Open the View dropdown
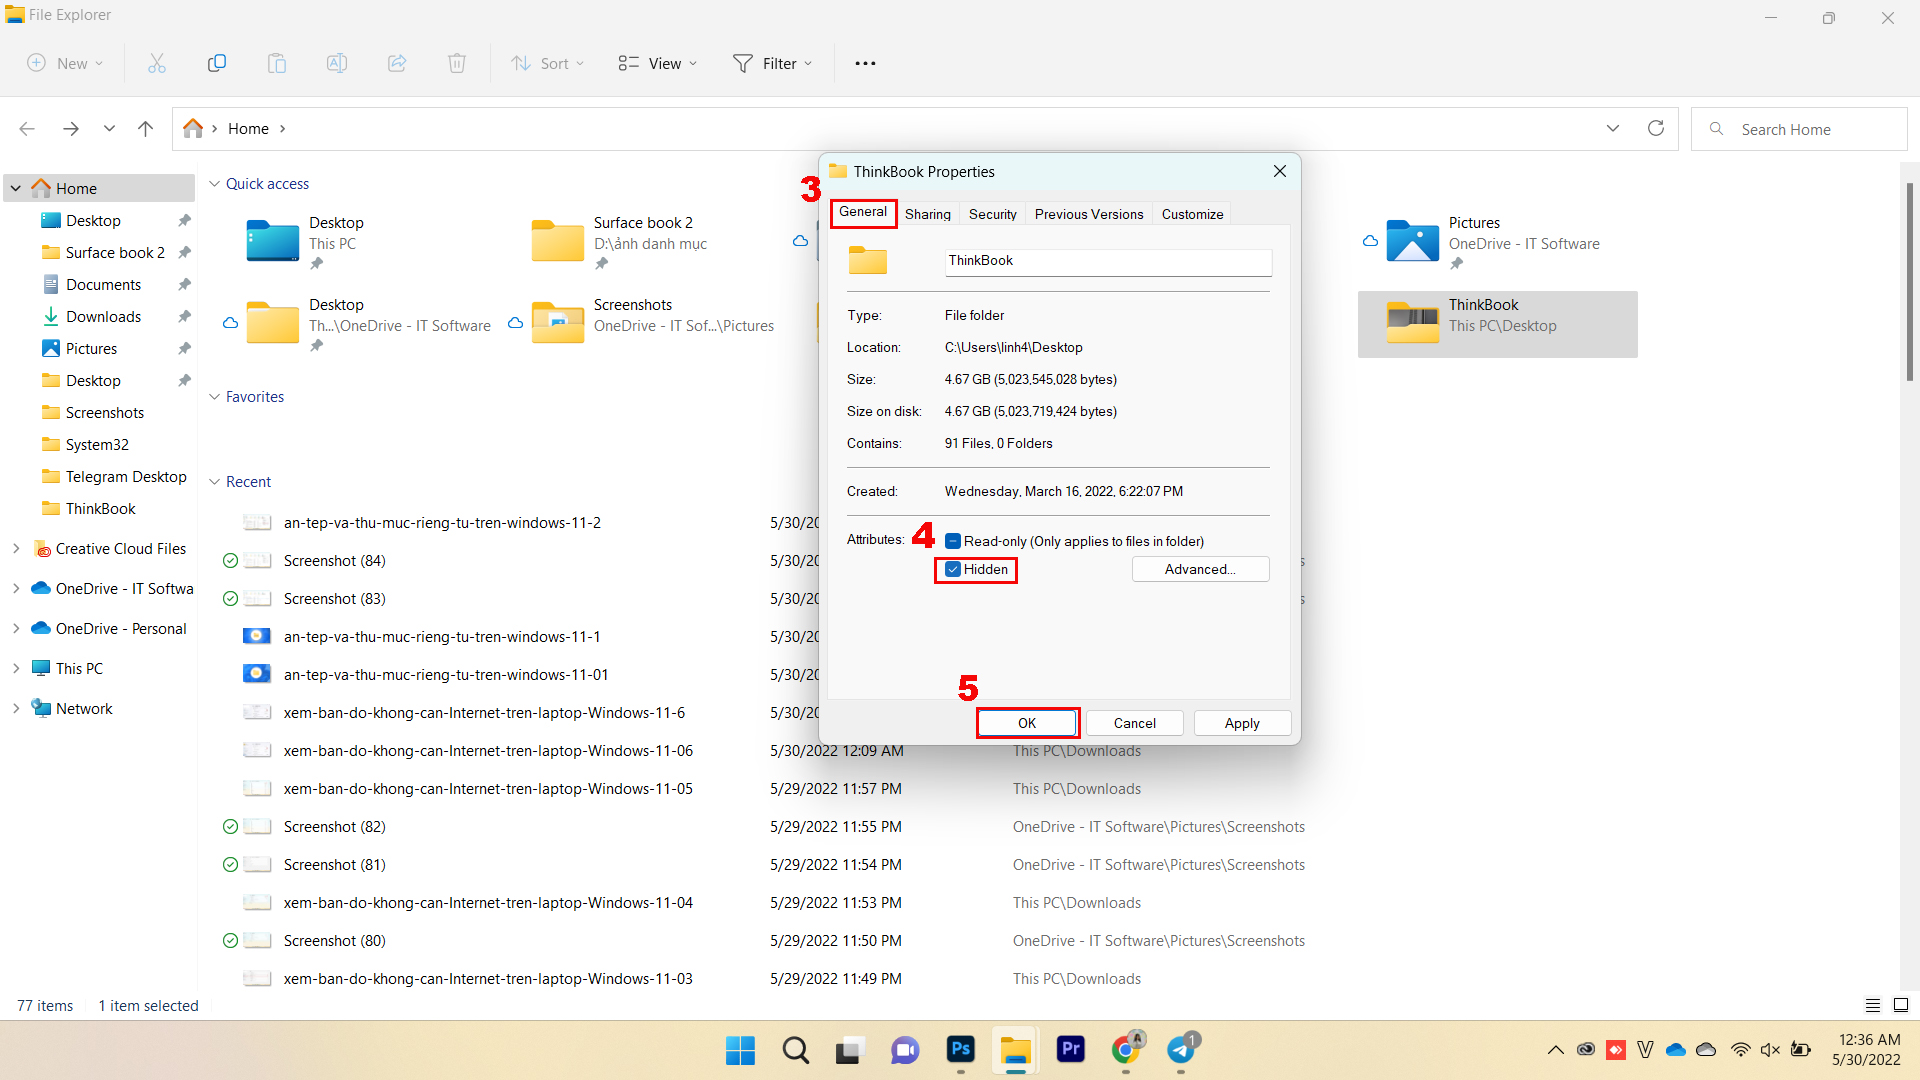Screen dimensions: 1920x1080 click(x=658, y=63)
